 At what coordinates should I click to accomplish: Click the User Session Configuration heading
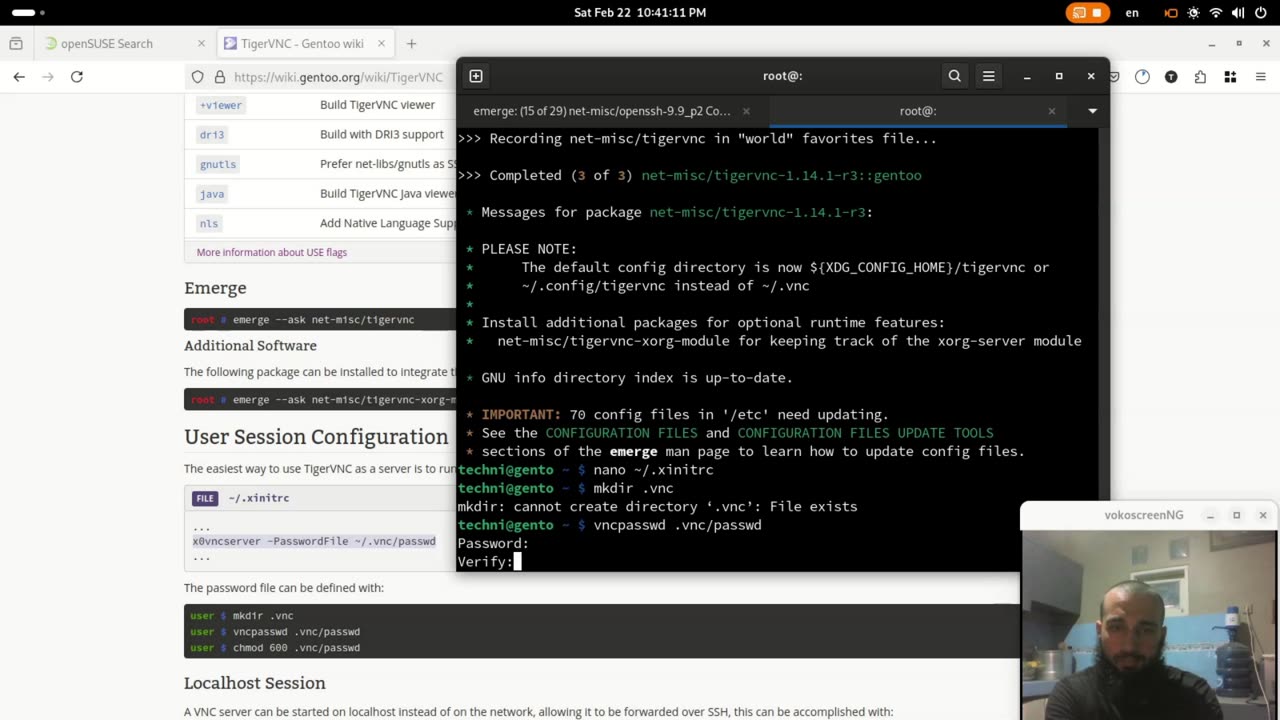(x=316, y=437)
